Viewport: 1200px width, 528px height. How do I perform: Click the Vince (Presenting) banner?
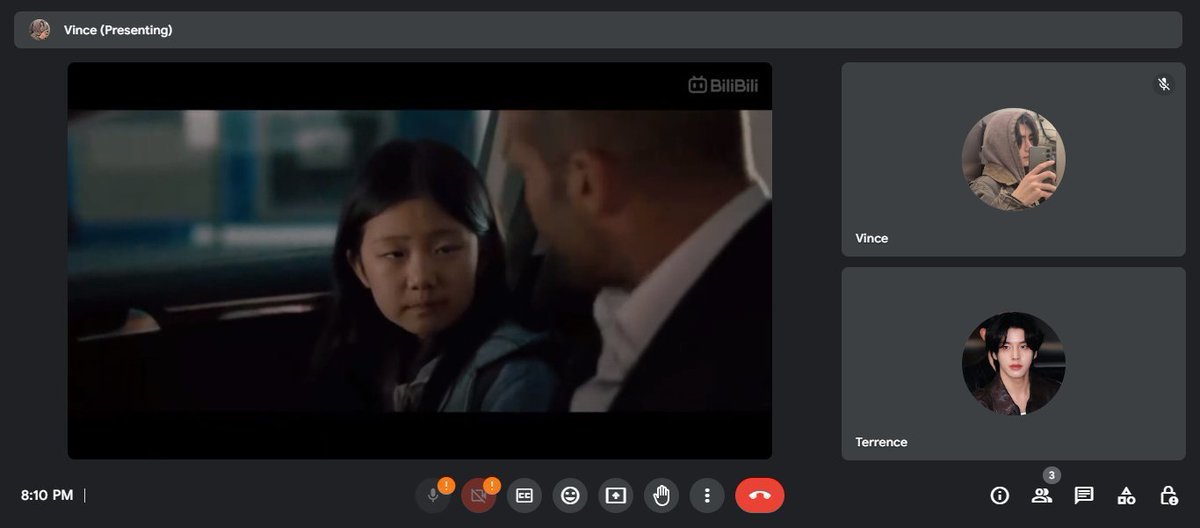click(598, 30)
